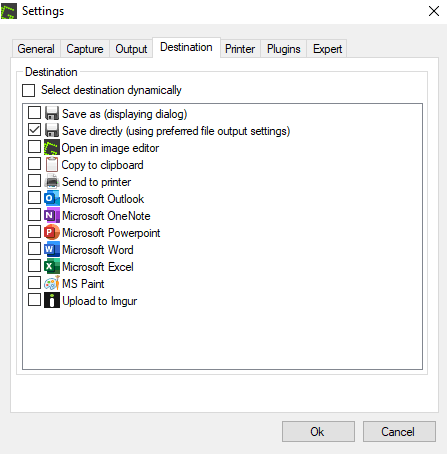
Task: Click the "Save directly (using preferred file output settings)" text
Action: (x=176, y=131)
